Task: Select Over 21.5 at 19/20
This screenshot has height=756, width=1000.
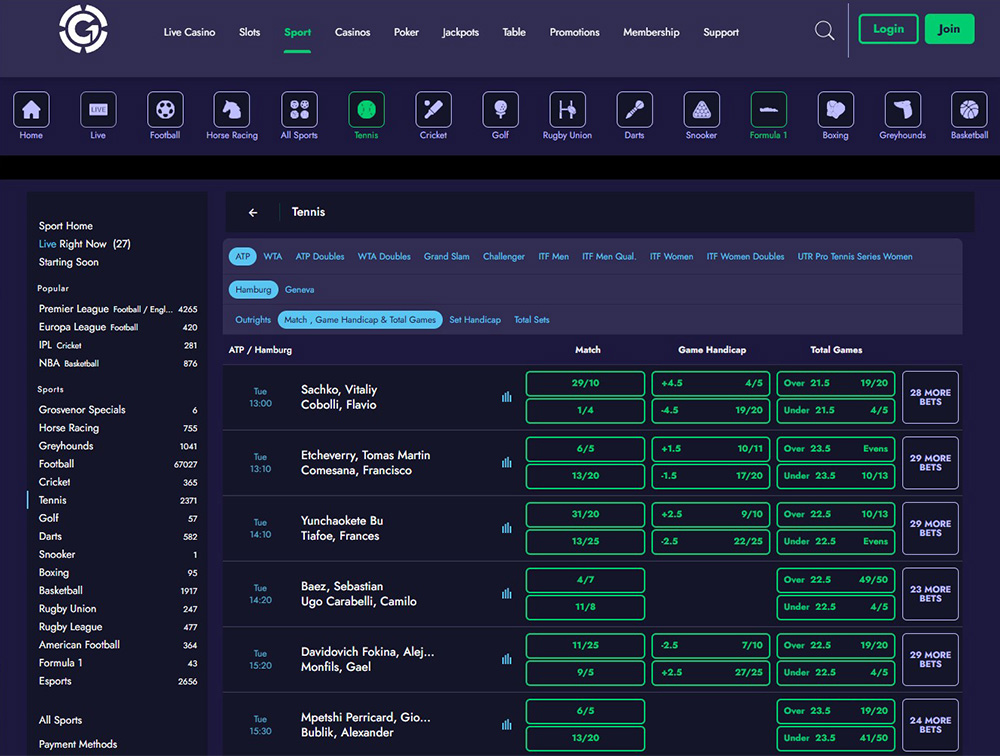Action: pyautogui.click(x=835, y=383)
